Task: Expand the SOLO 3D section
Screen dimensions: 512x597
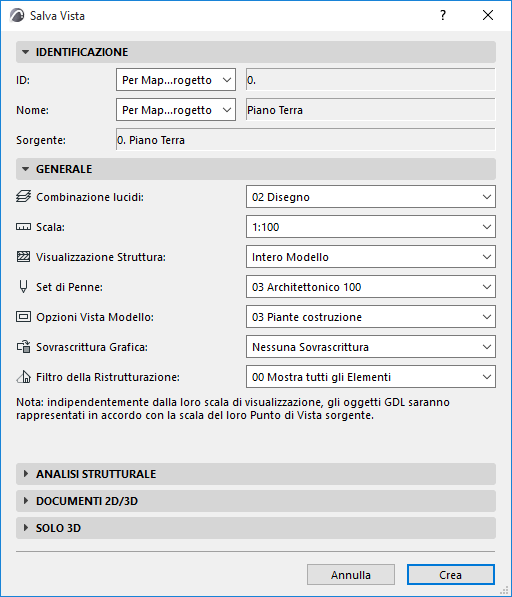Action: click(x=256, y=528)
